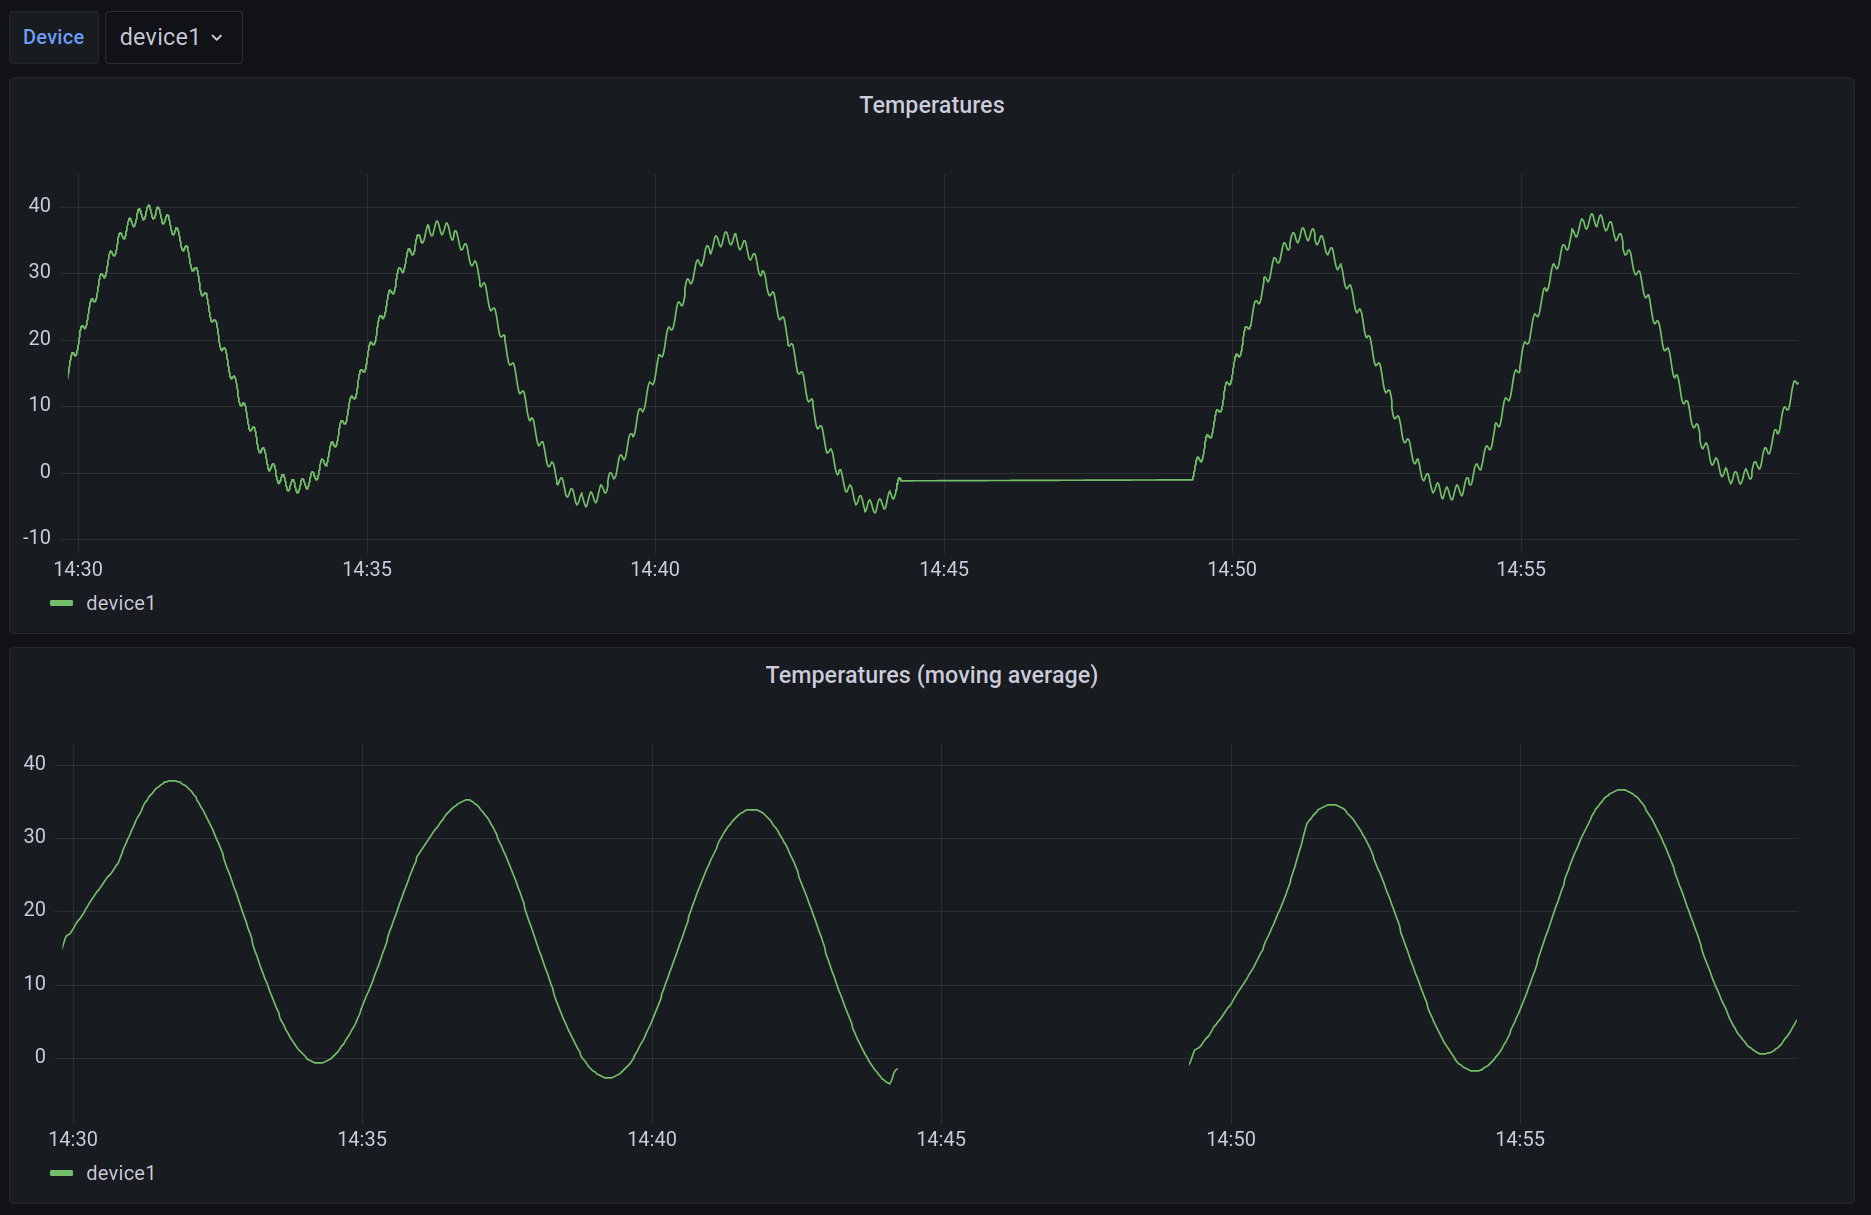This screenshot has width=1871, height=1215.
Task: Click the -10 value on Temperatures y-axis
Action: coord(37,537)
